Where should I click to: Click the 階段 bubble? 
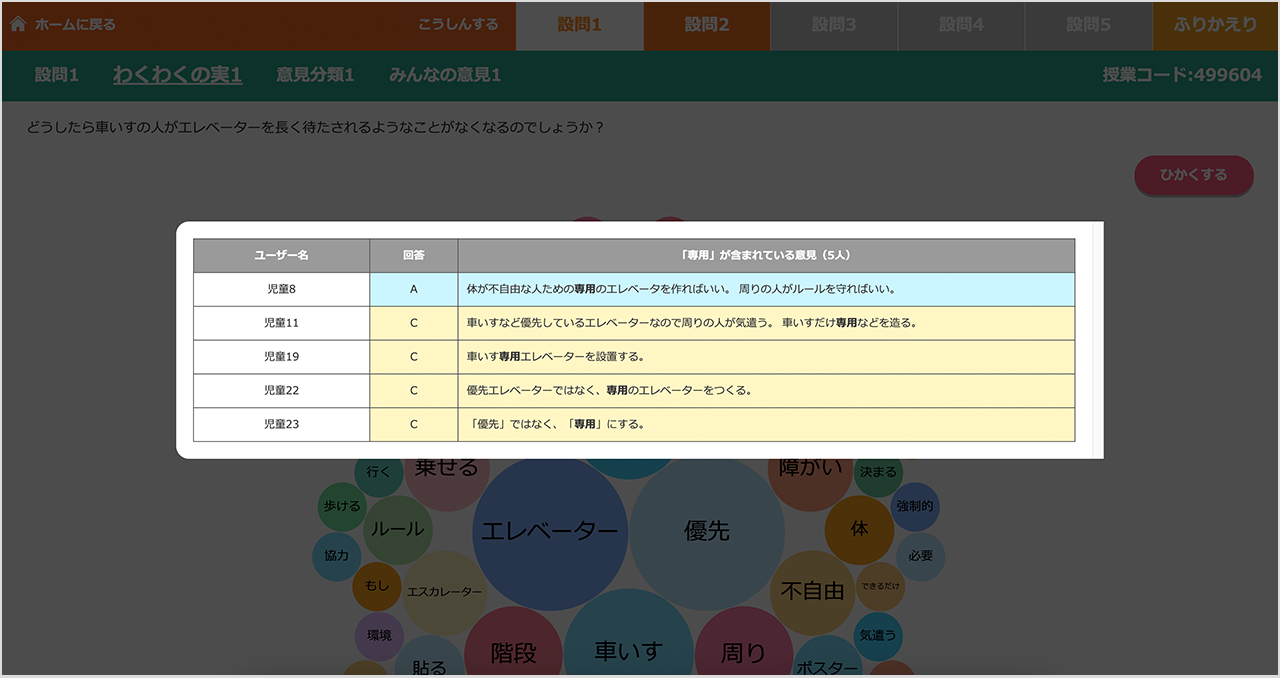[x=513, y=652]
